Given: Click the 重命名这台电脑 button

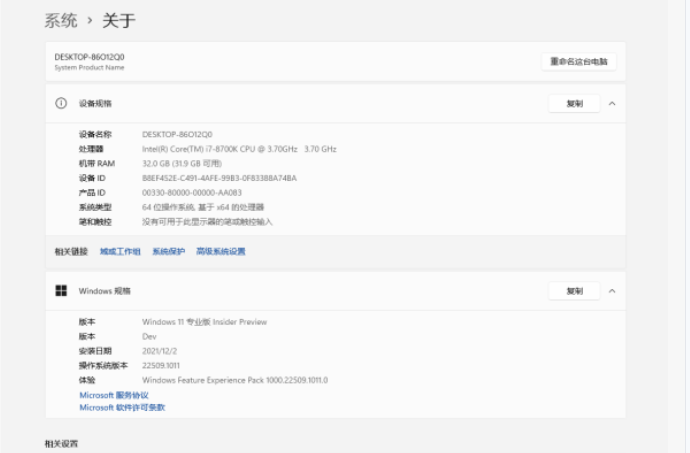Looking at the screenshot, I should click(579, 62).
